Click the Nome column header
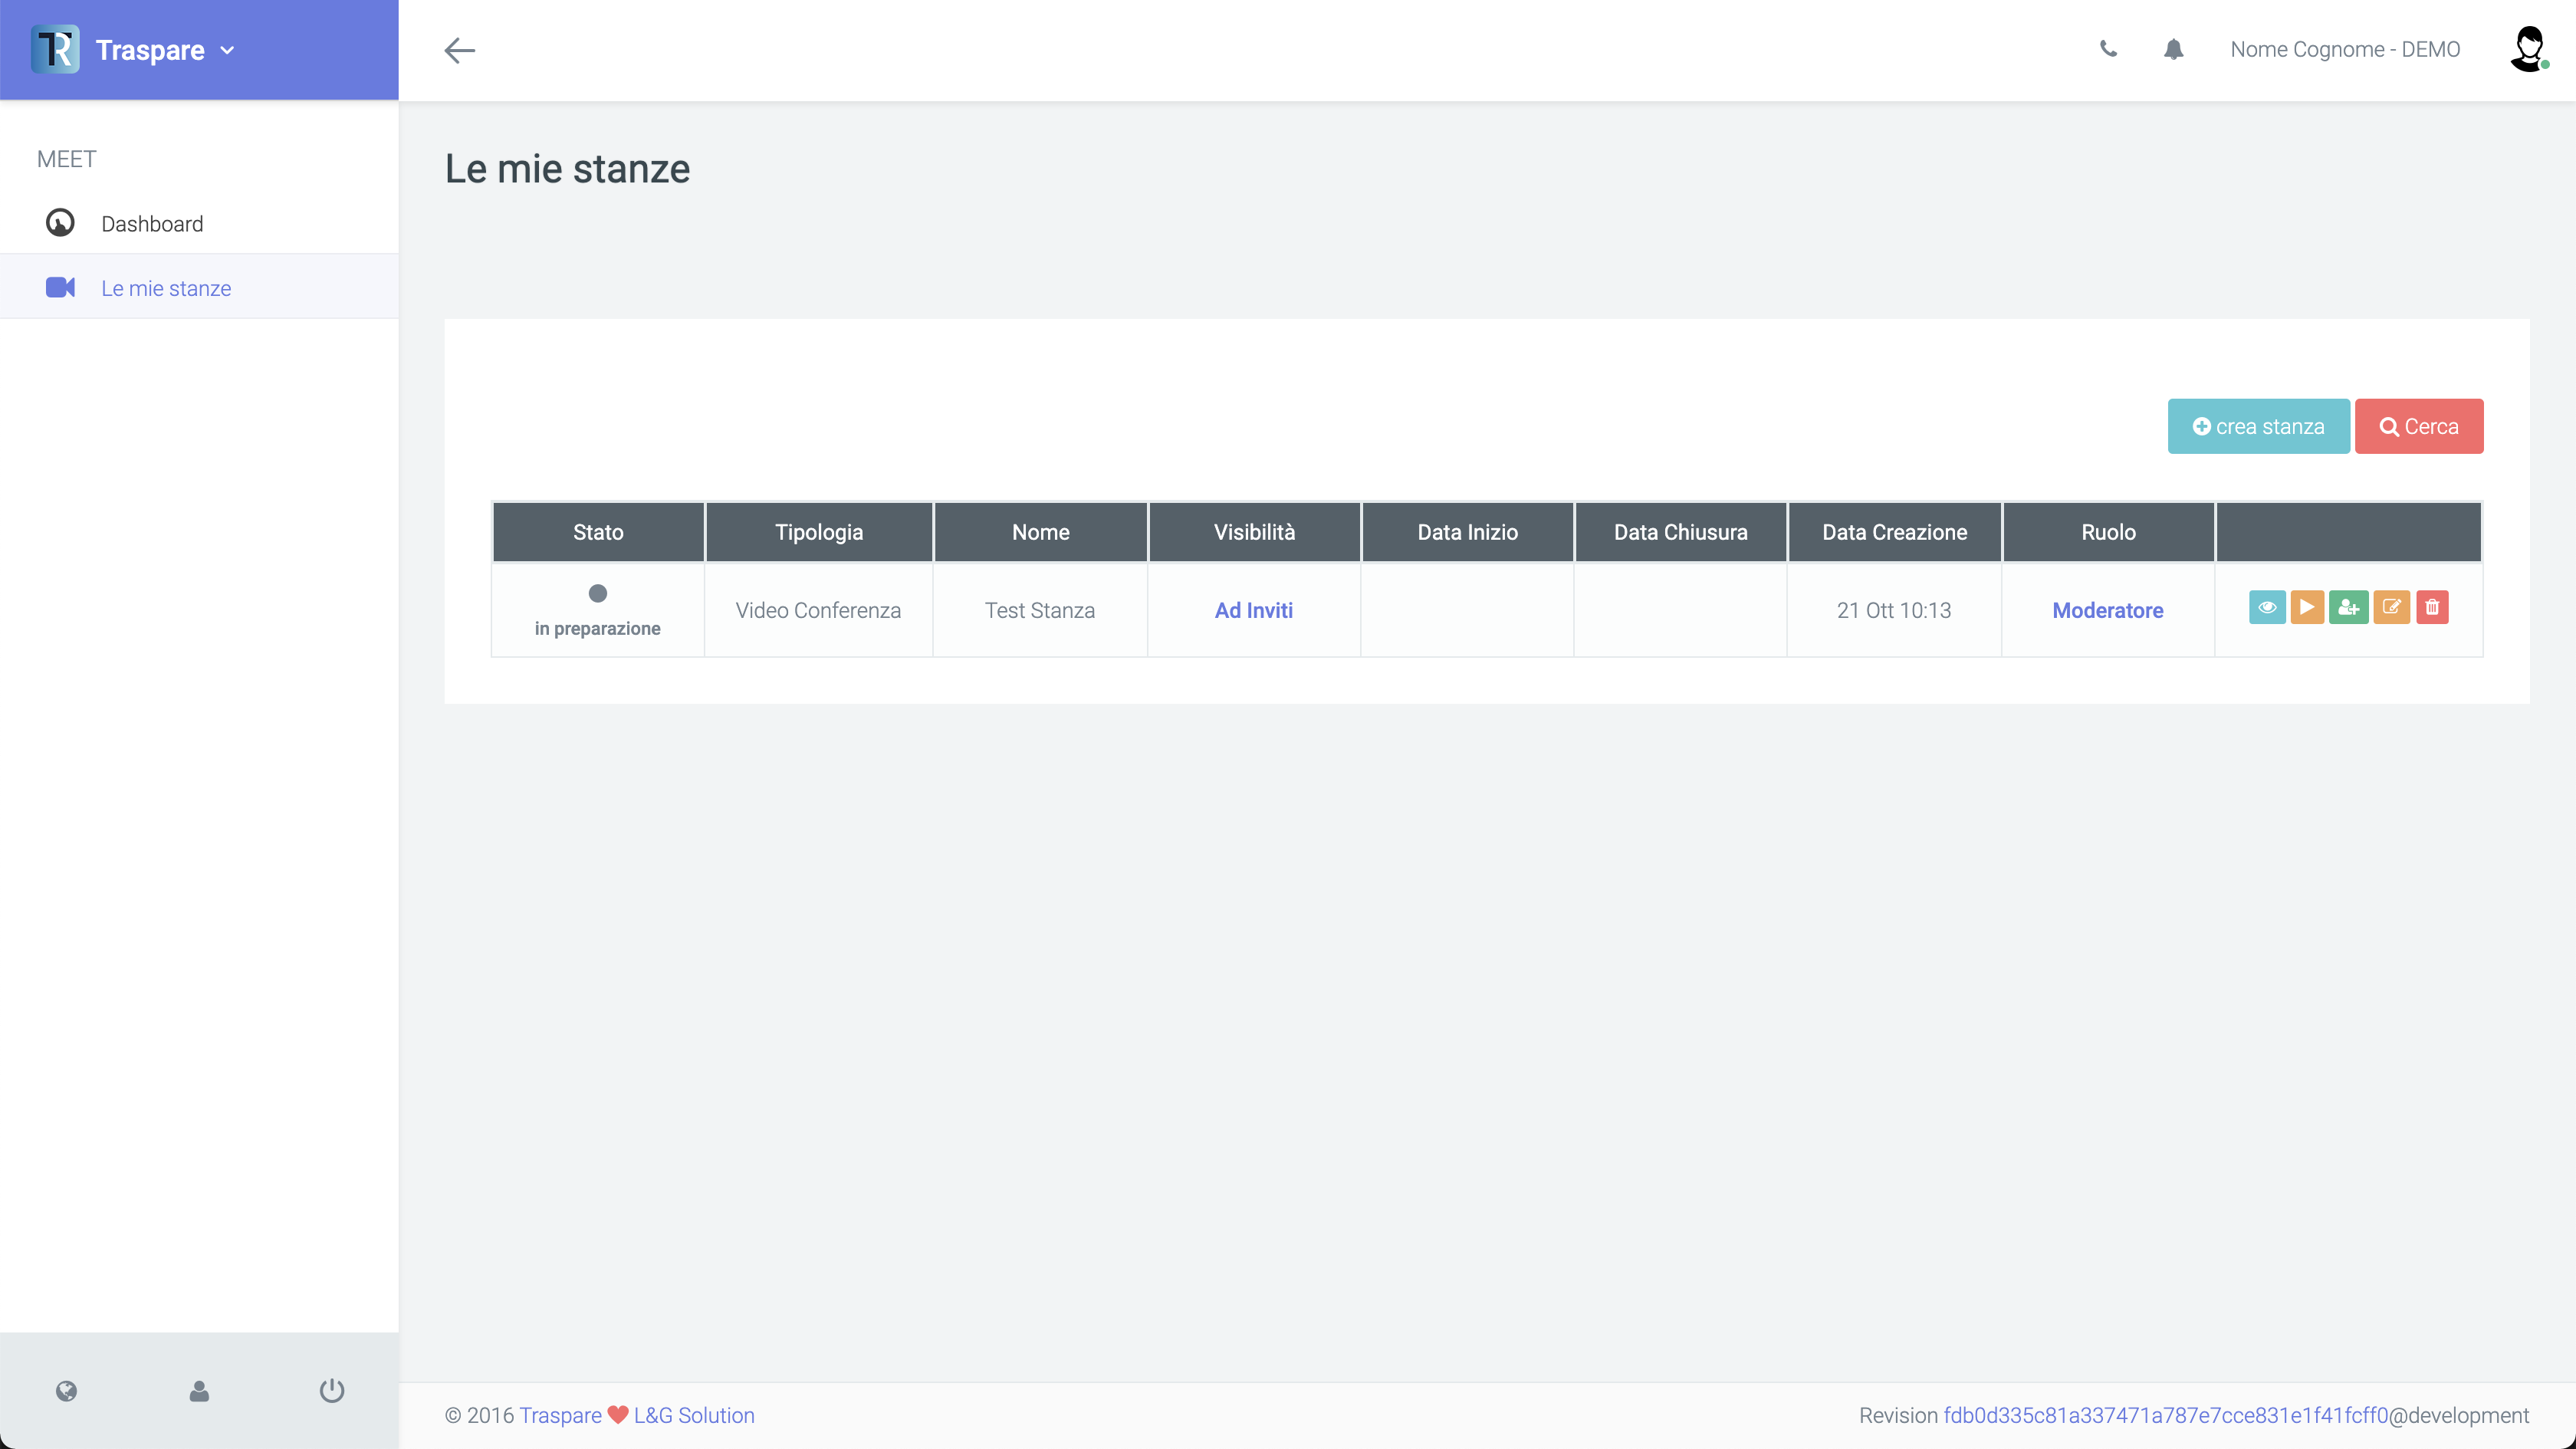Viewport: 2576px width, 1449px height. 1040,532
